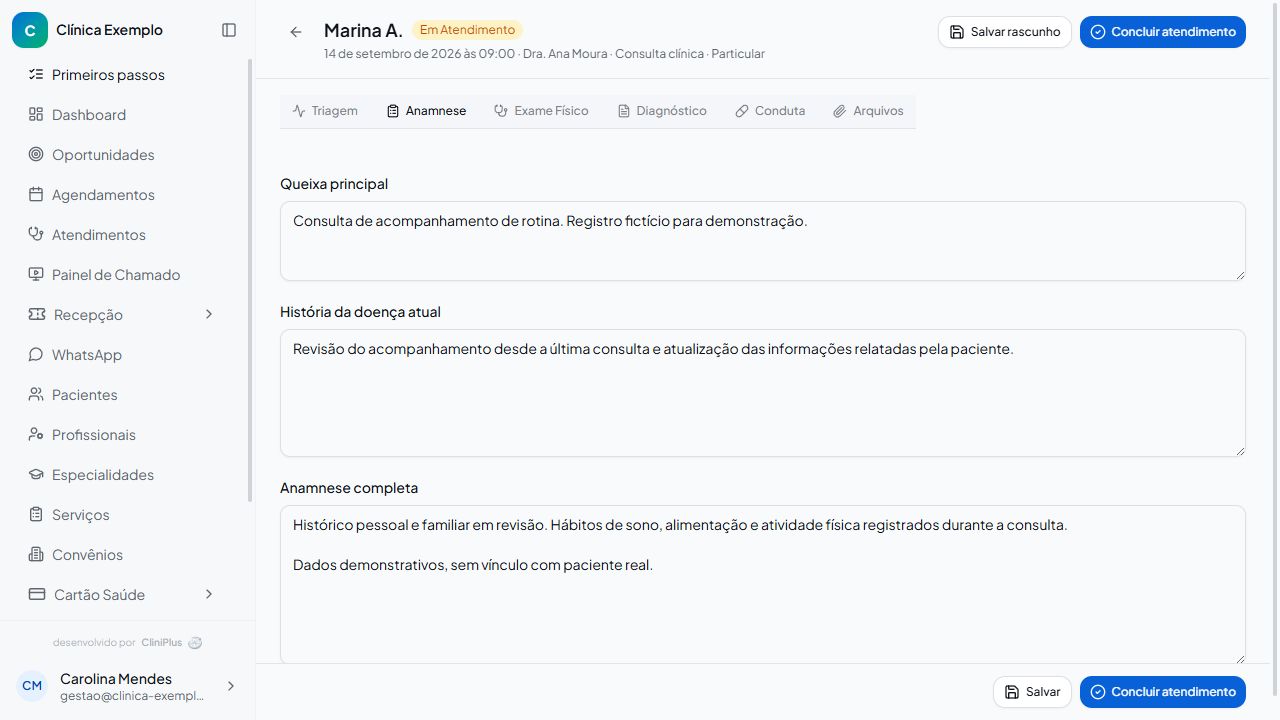Open the Carolina Mendes account menu chevron

click(x=231, y=686)
